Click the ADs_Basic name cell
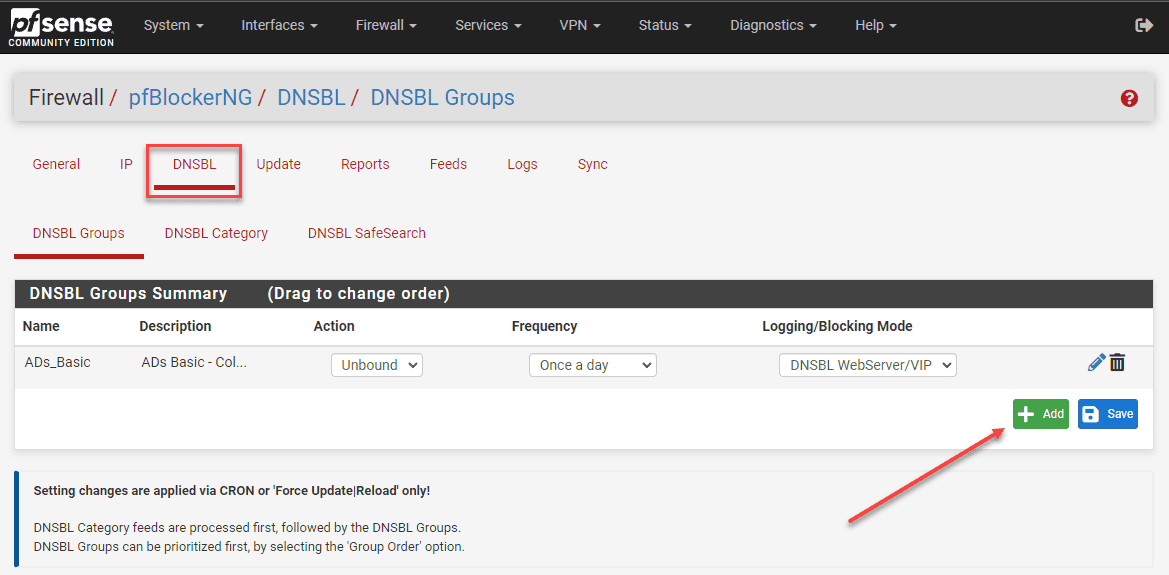The height and width of the screenshot is (575, 1169). coord(57,362)
